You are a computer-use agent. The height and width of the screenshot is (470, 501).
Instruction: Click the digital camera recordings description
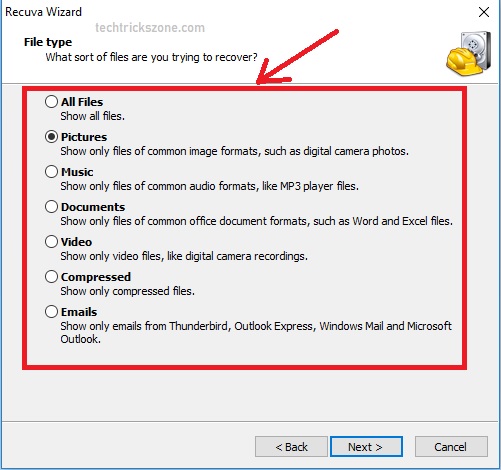(x=184, y=256)
